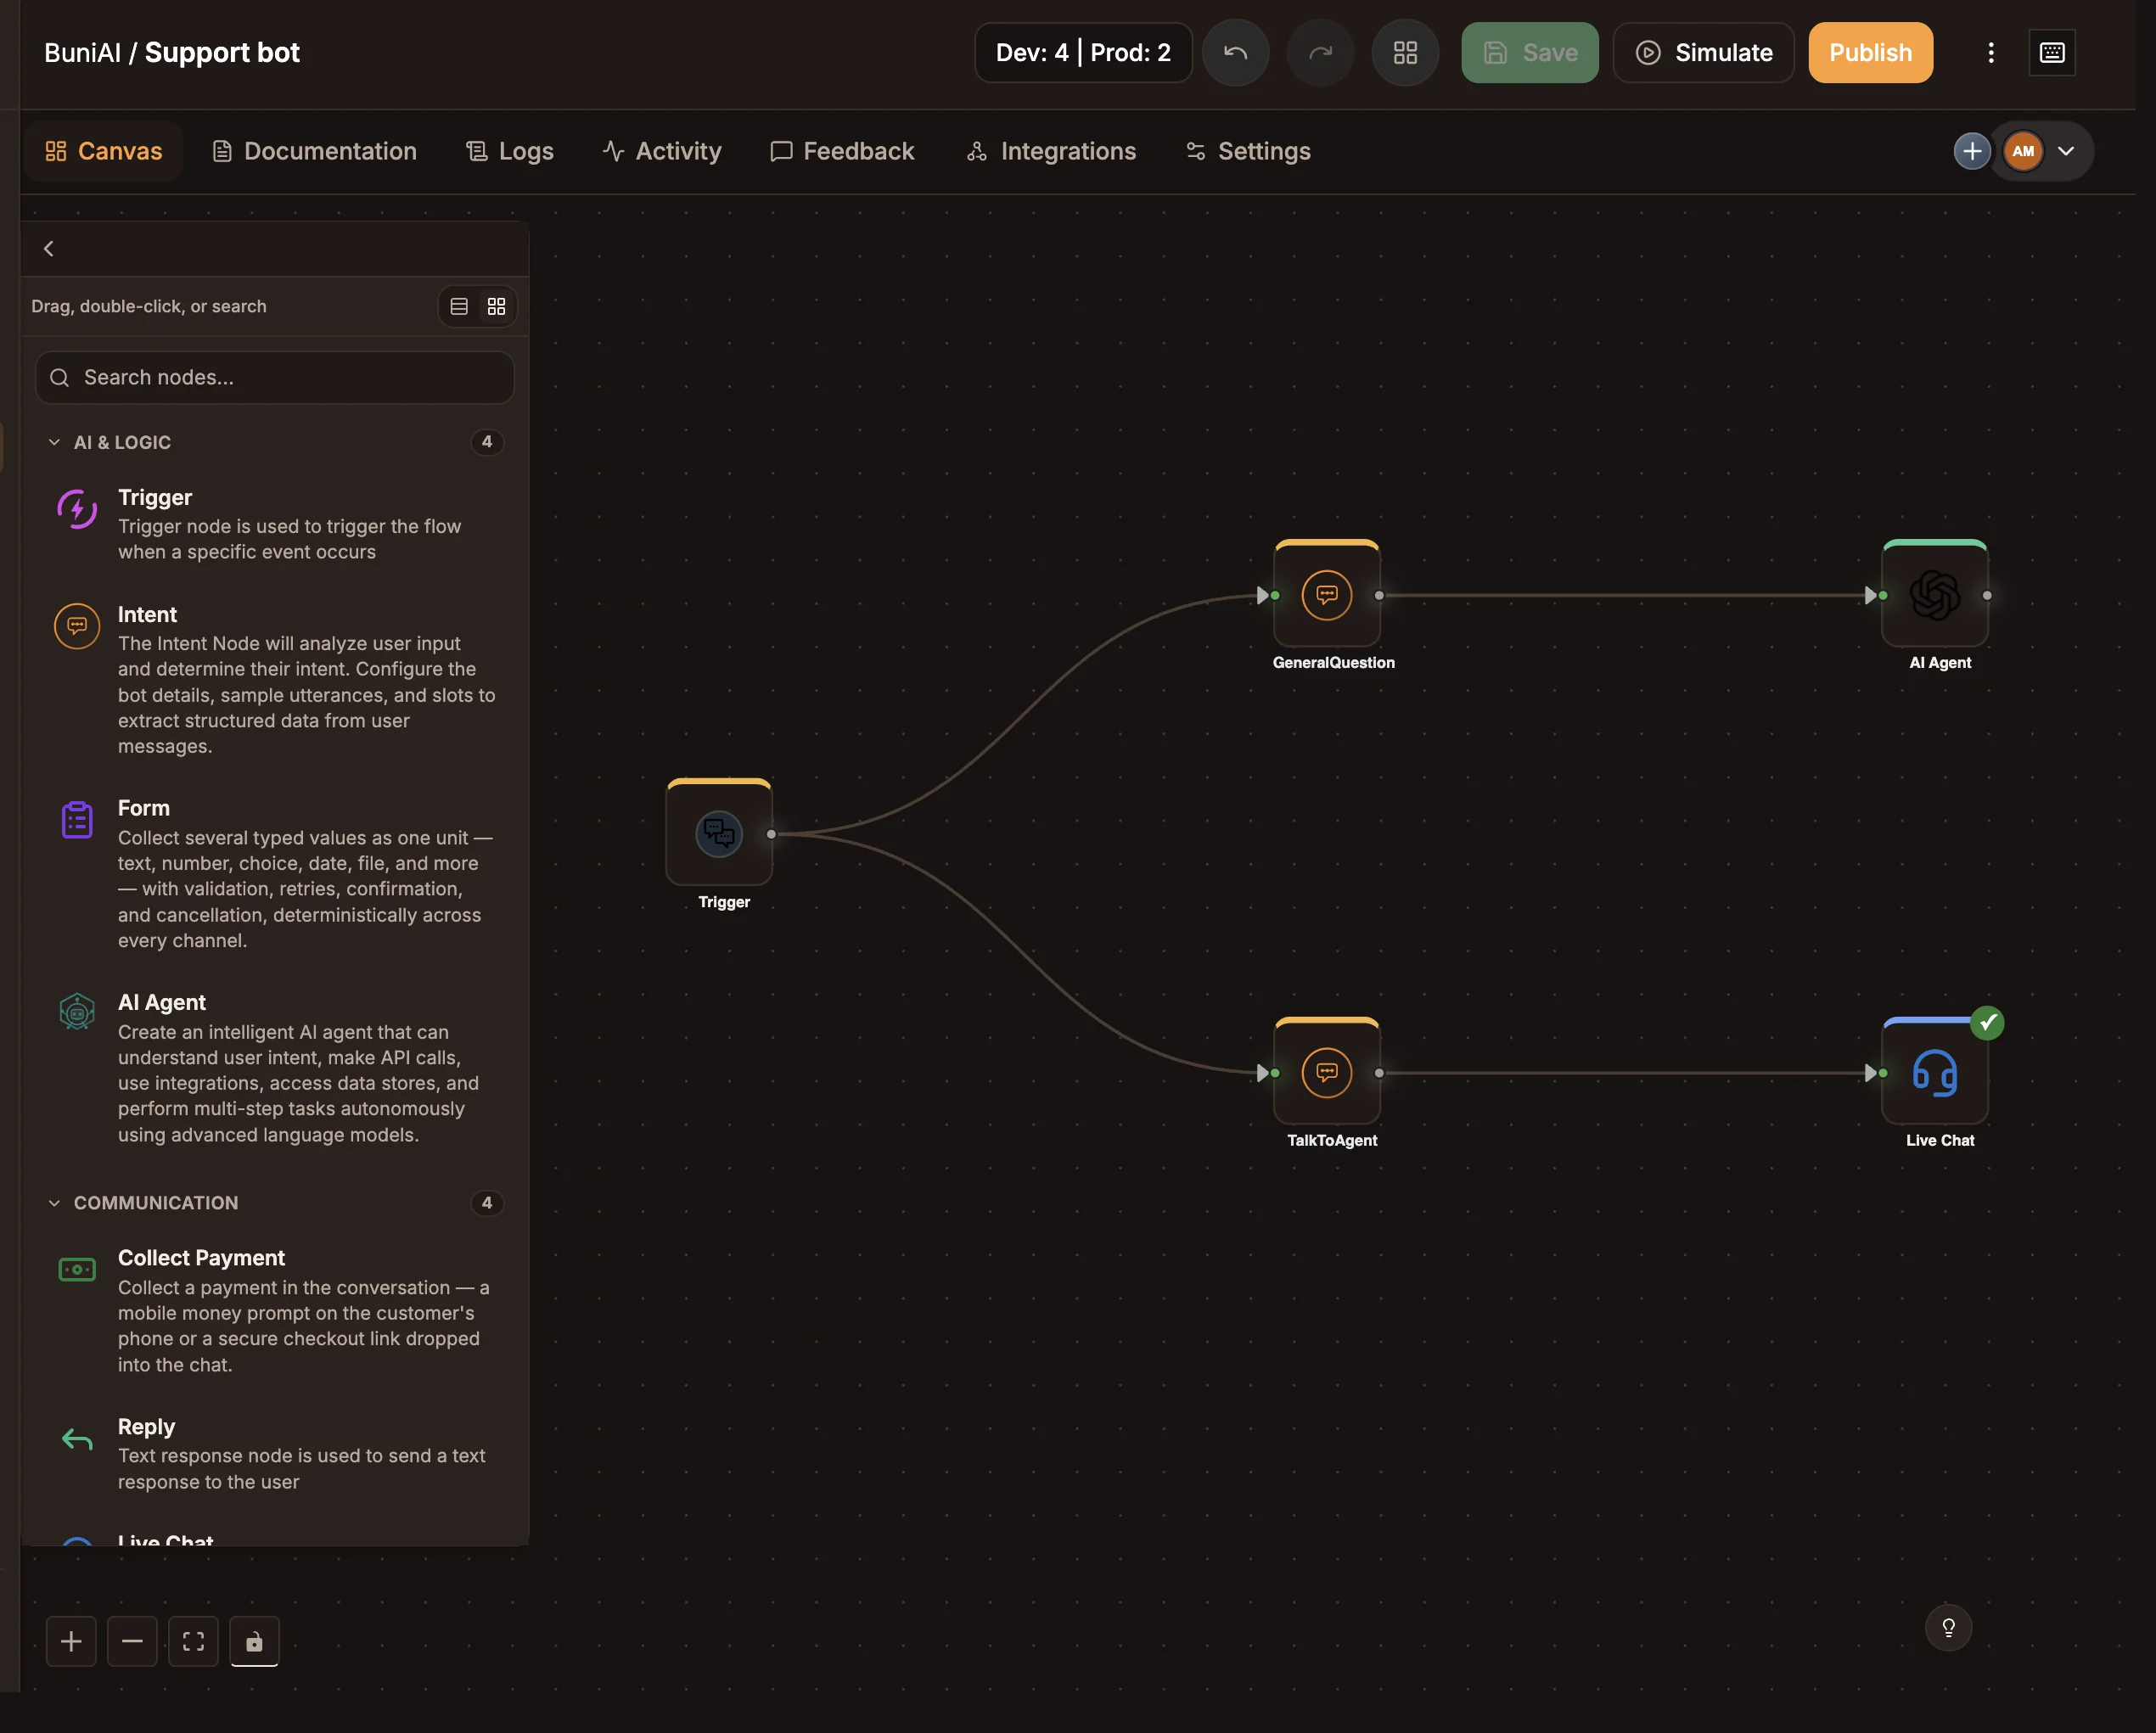Click the green checkmark badge on Live Chat

tap(1987, 1022)
